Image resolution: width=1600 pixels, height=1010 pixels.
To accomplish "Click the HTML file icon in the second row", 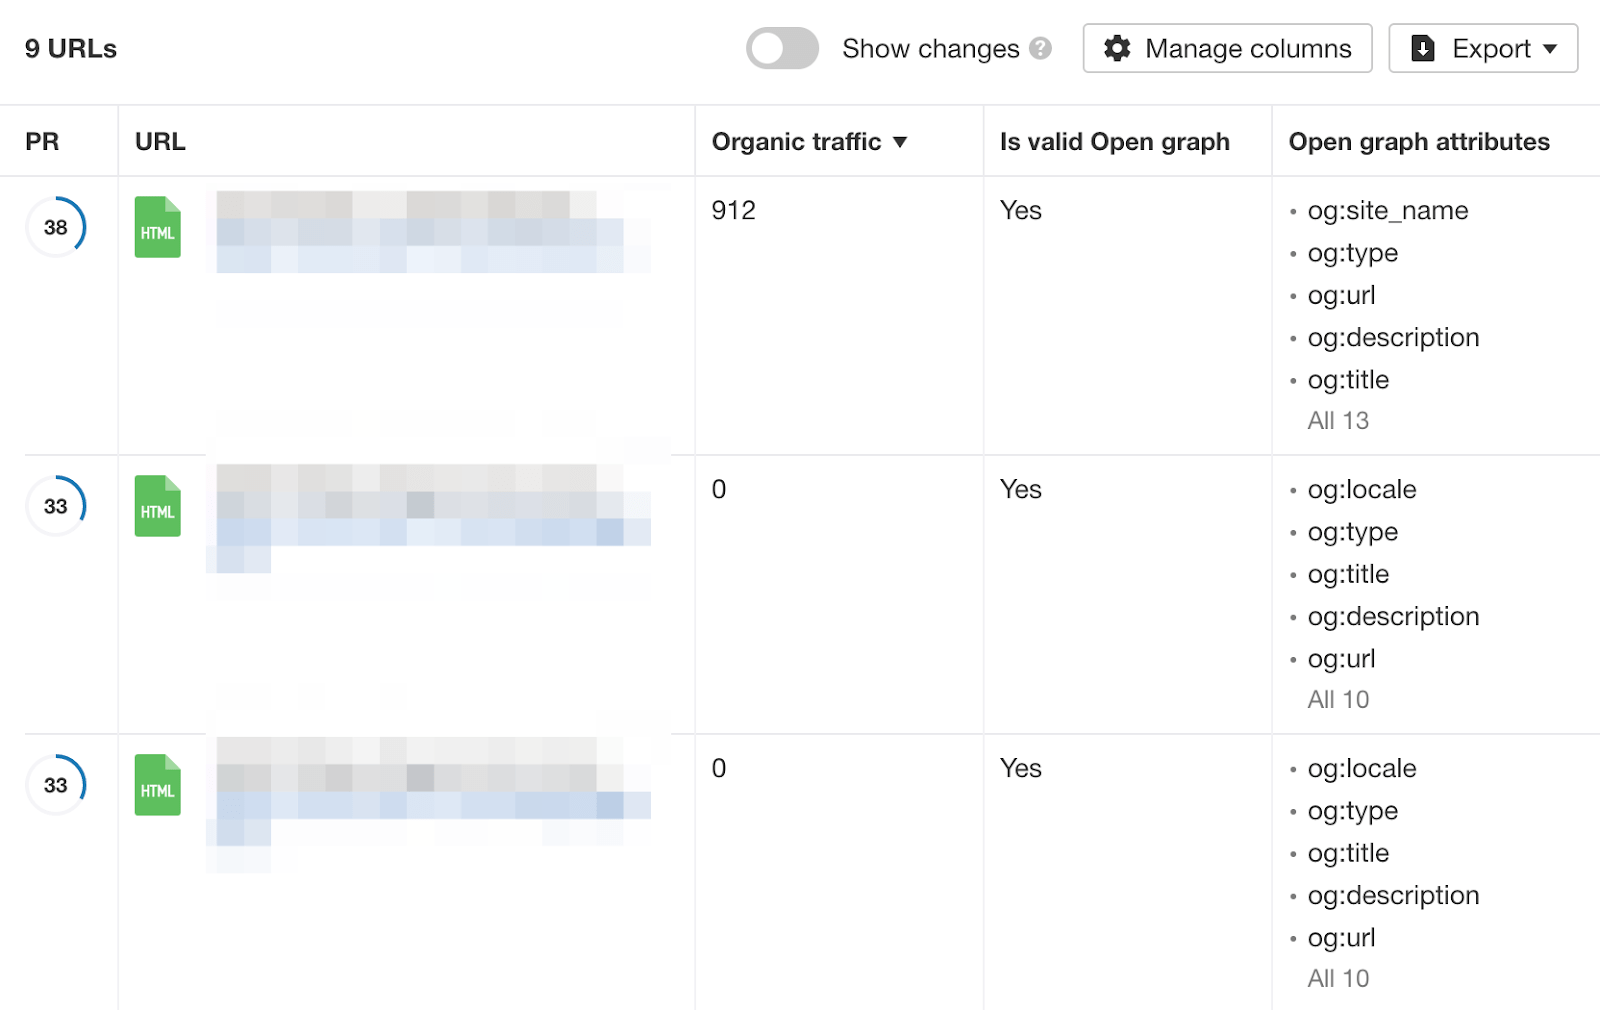I will pos(158,506).
